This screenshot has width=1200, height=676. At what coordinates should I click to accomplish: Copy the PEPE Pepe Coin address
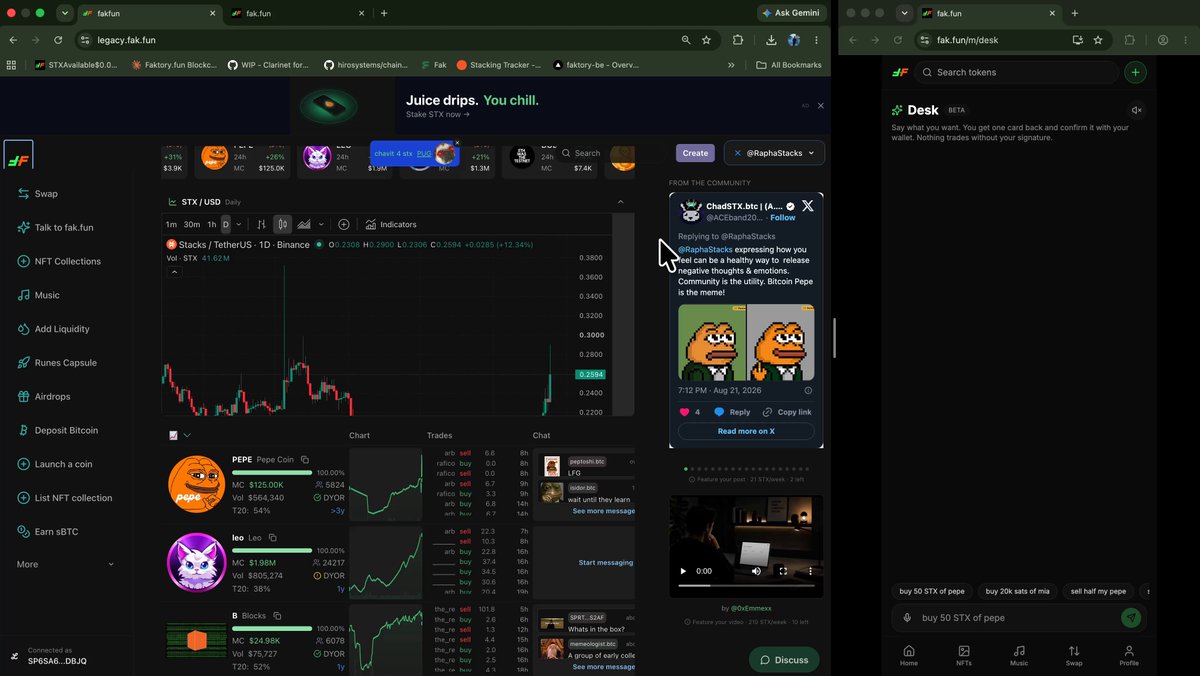point(305,460)
